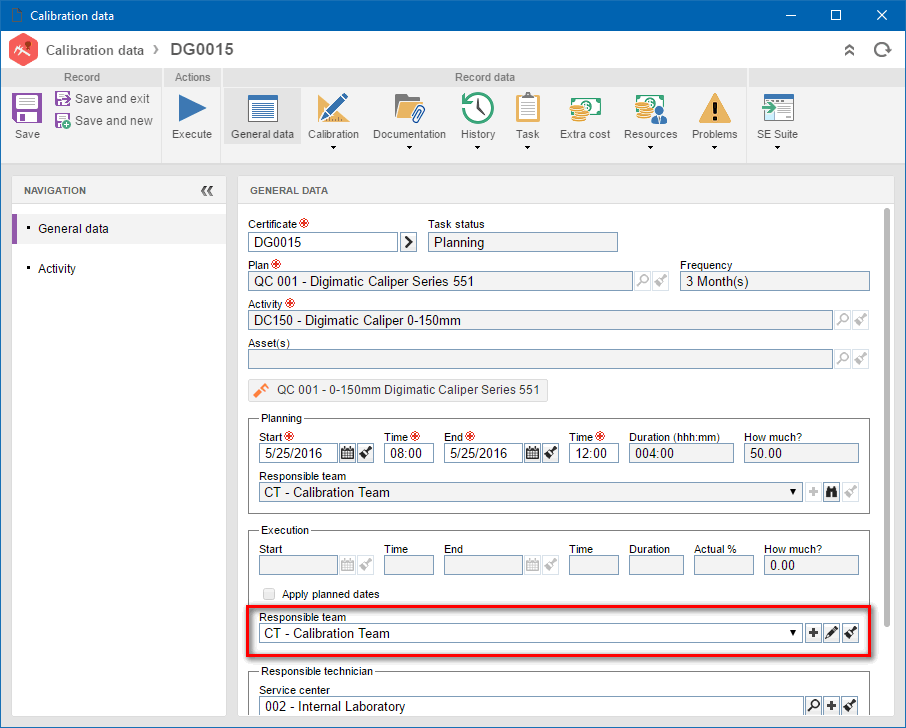Click the Planning start Time field
The width and height of the screenshot is (906, 728).
click(x=409, y=453)
